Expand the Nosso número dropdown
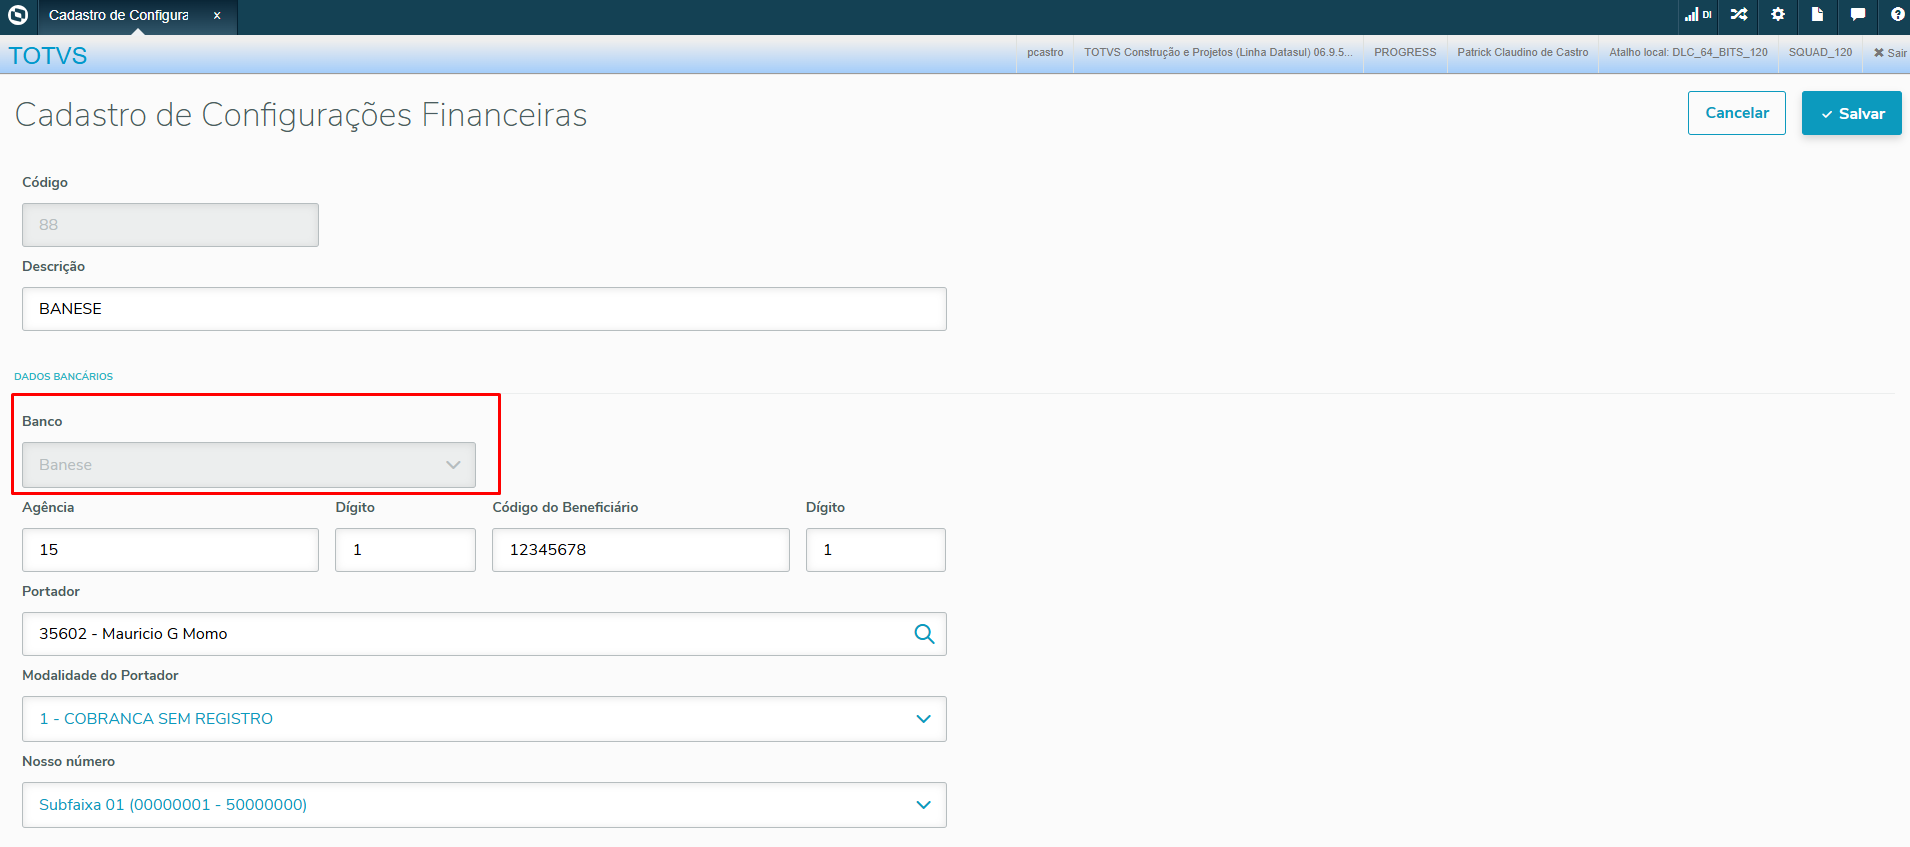 484,805
